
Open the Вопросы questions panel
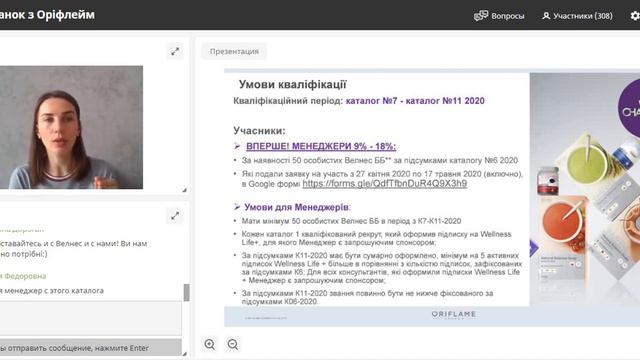[x=499, y=16]
